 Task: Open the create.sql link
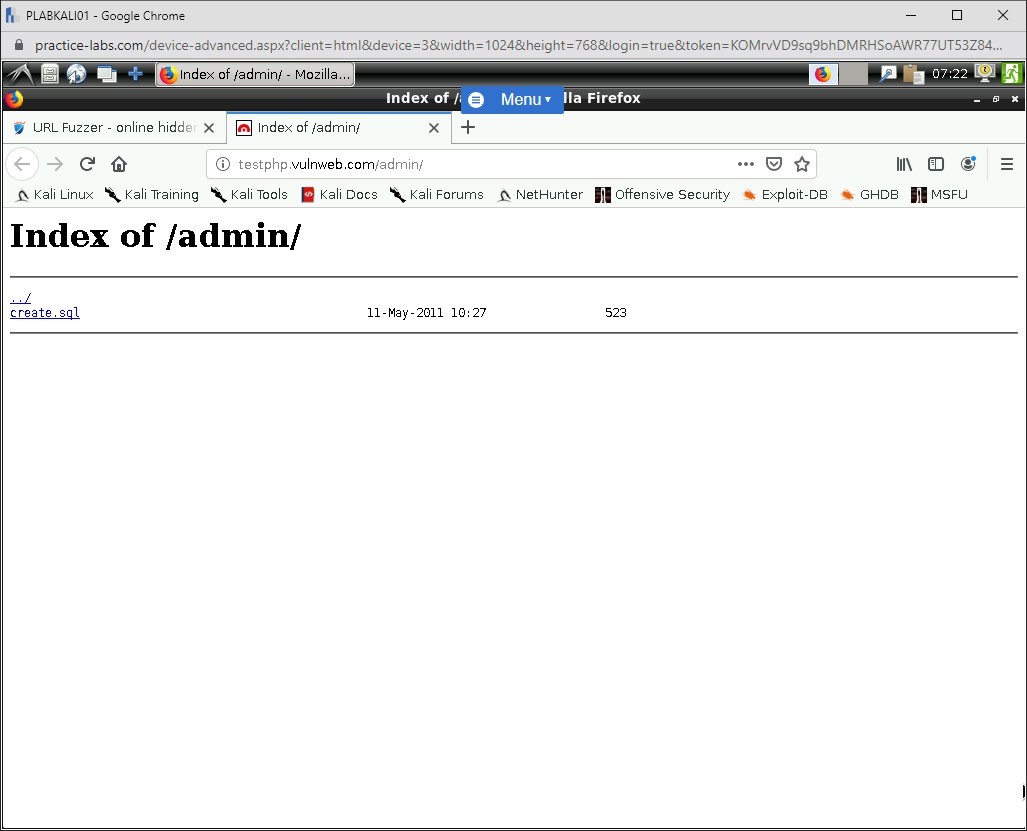click(44, 312)
